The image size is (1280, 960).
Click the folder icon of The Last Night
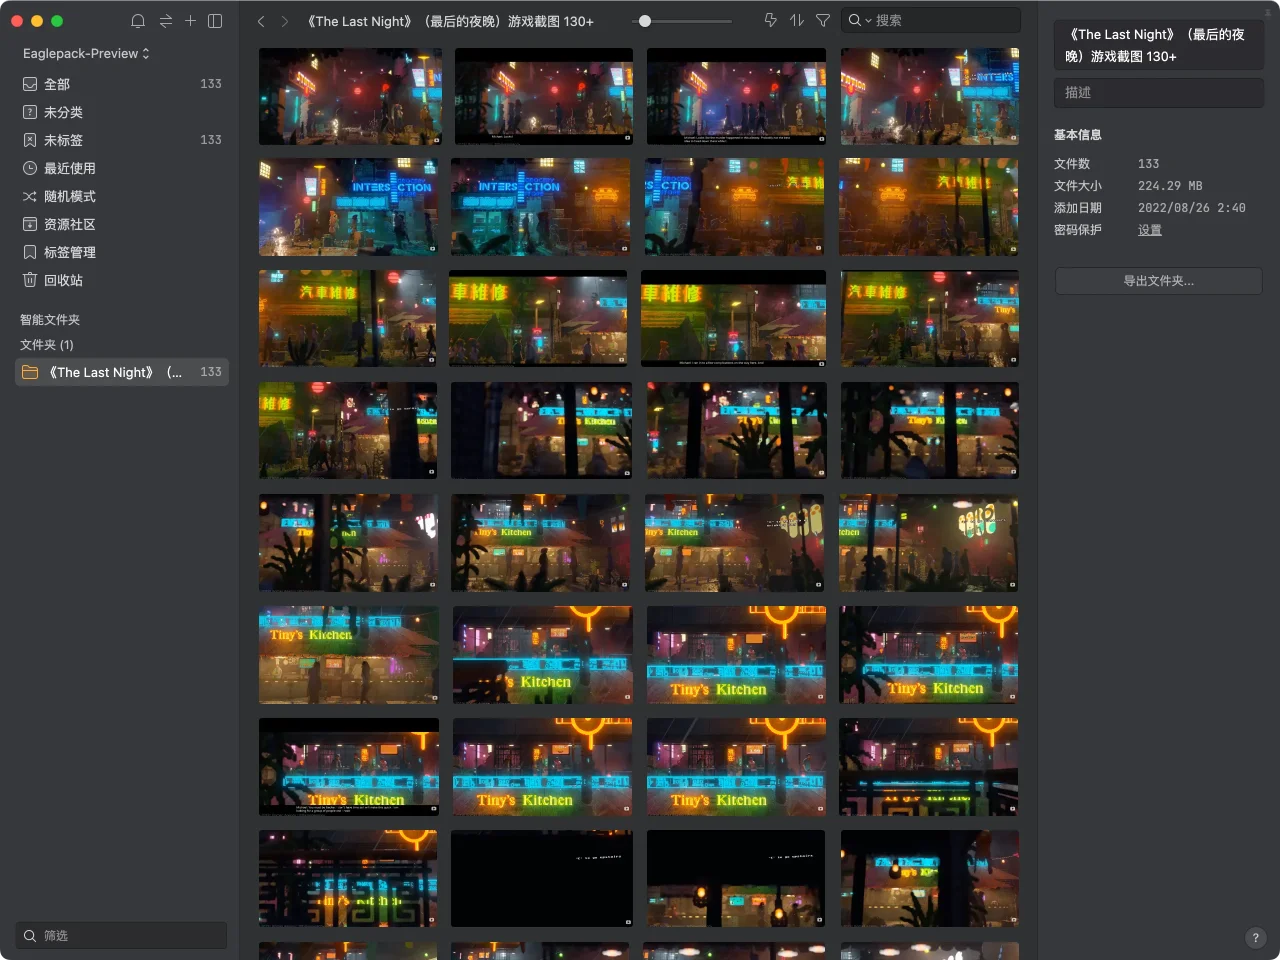[x=30, y=372]
